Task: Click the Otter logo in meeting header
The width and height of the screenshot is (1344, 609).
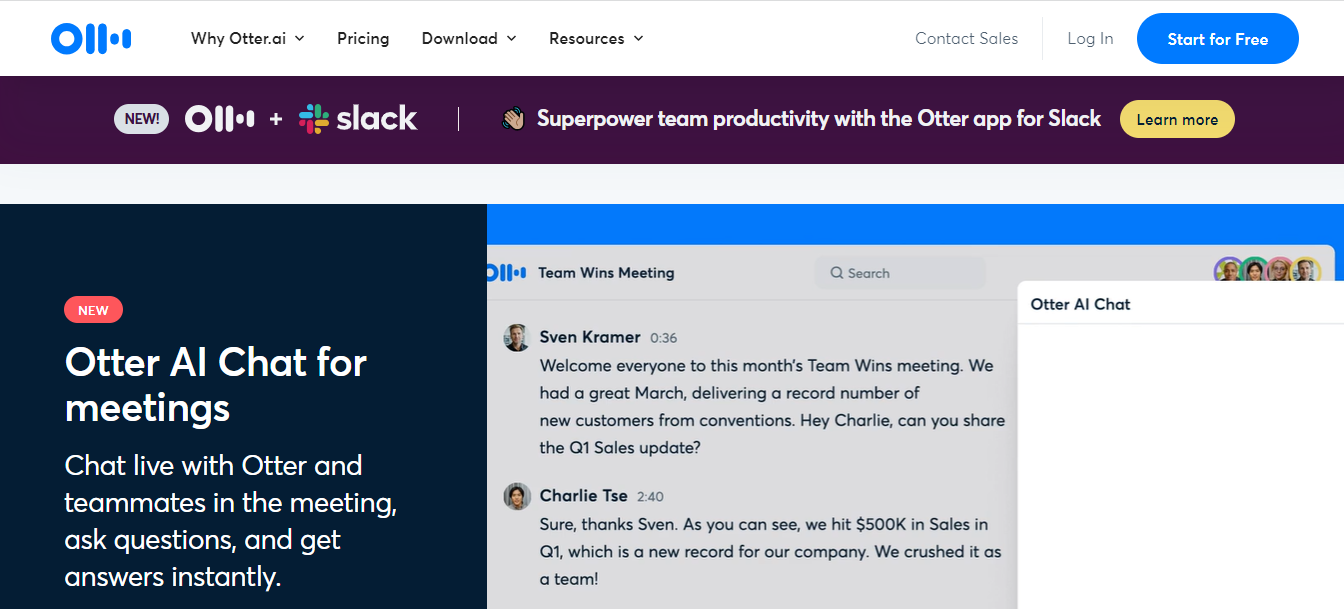Action: [x=506, y=272]
